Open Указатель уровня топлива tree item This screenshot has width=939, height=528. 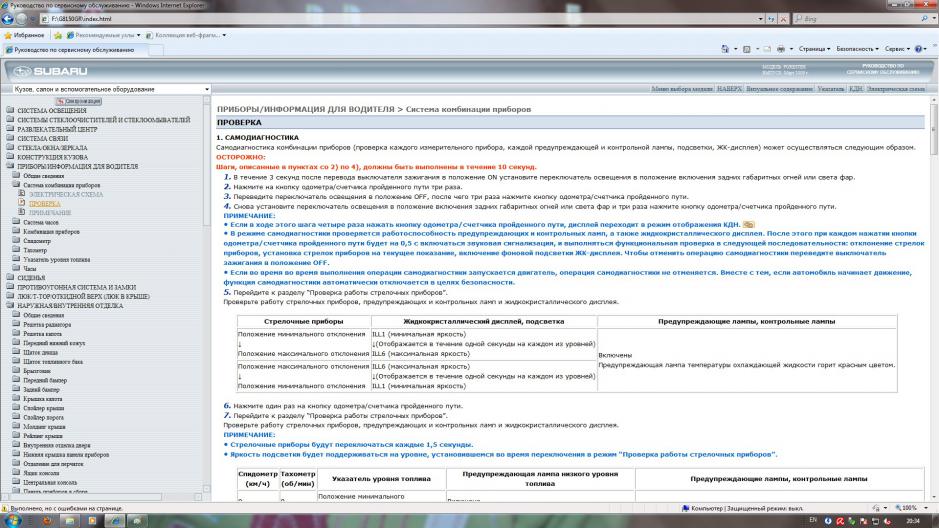click(56, 259)
